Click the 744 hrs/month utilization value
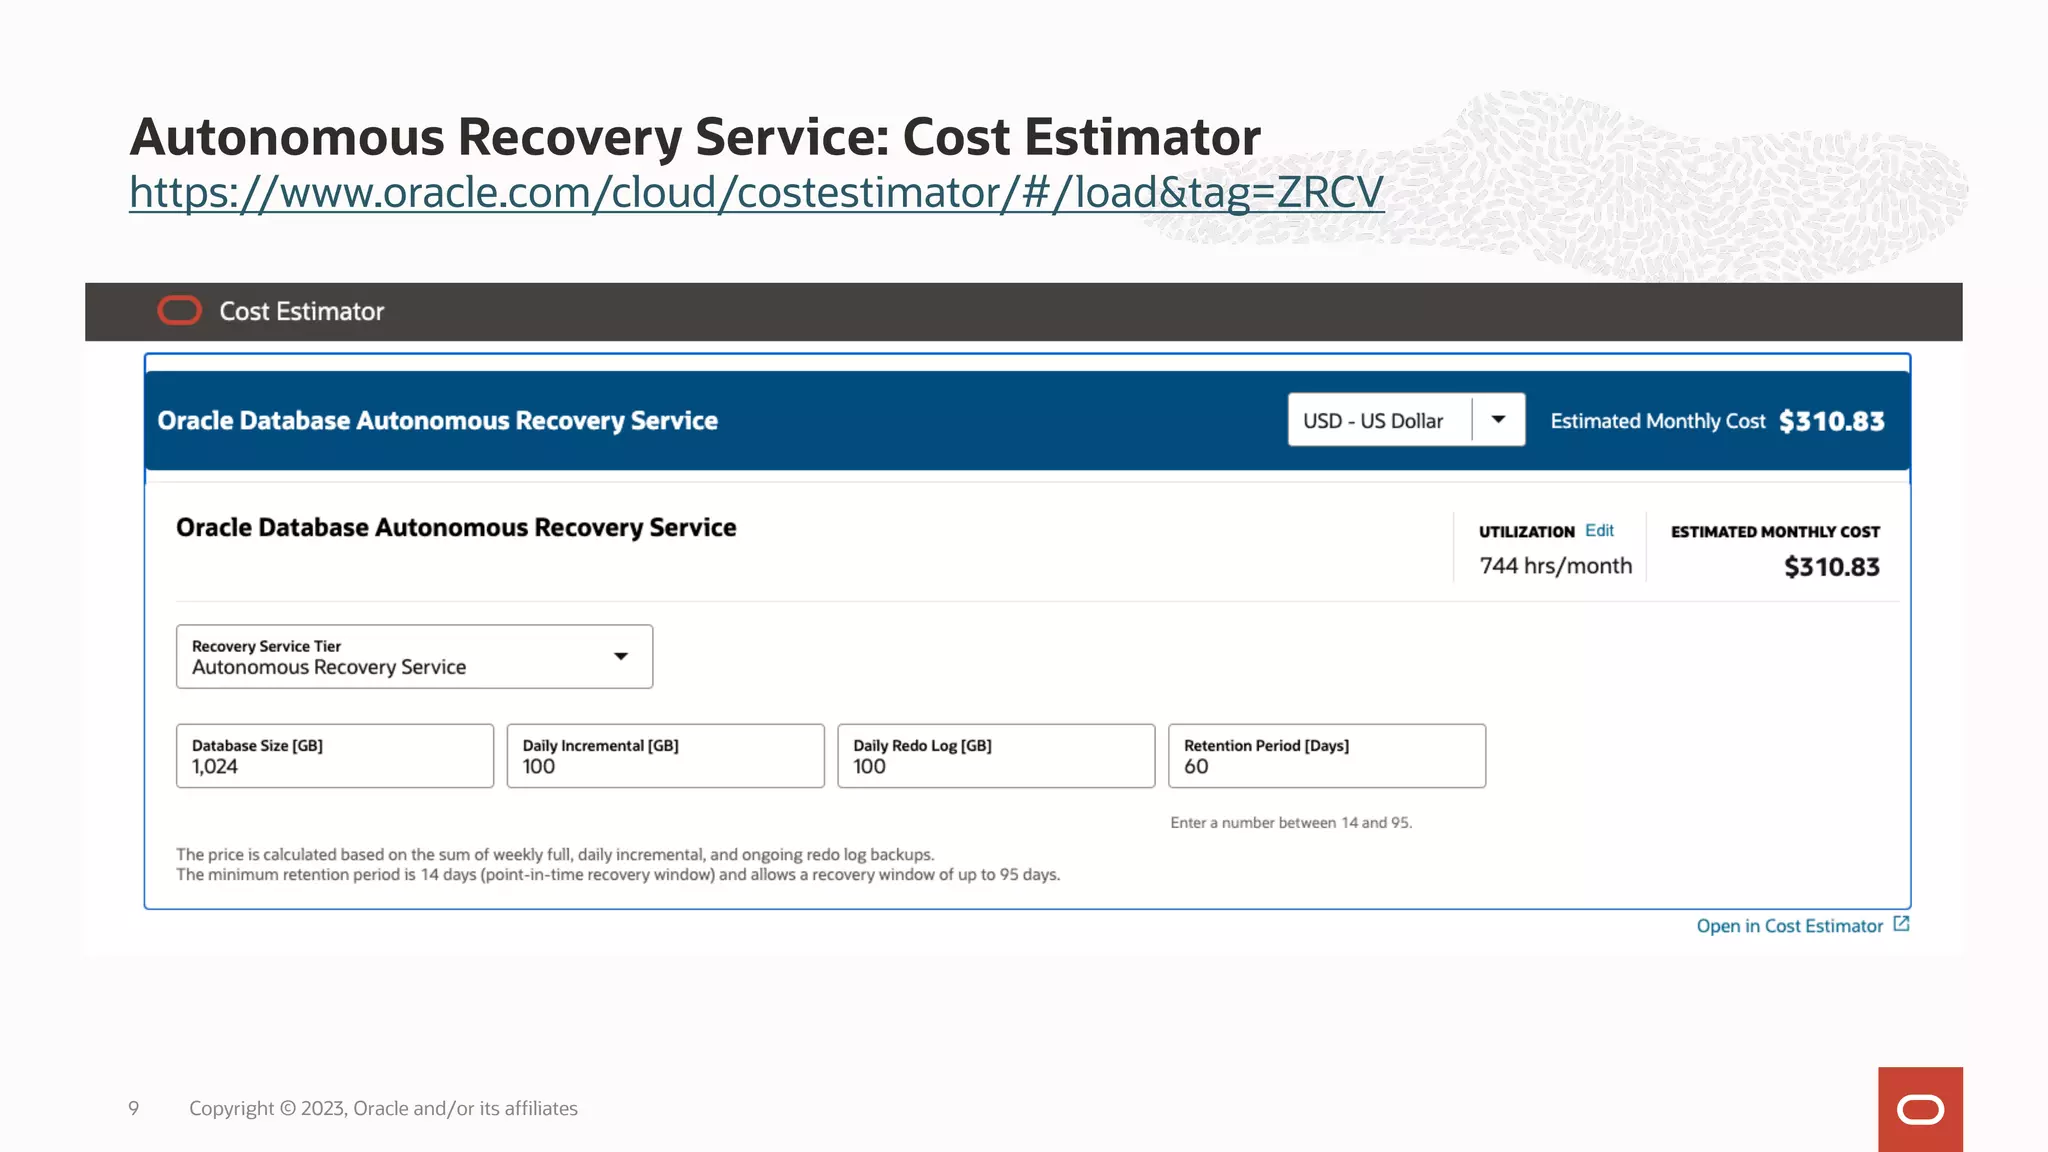The width and height of the screenshot is (2048, 1152). click(x=1555, y=566)
